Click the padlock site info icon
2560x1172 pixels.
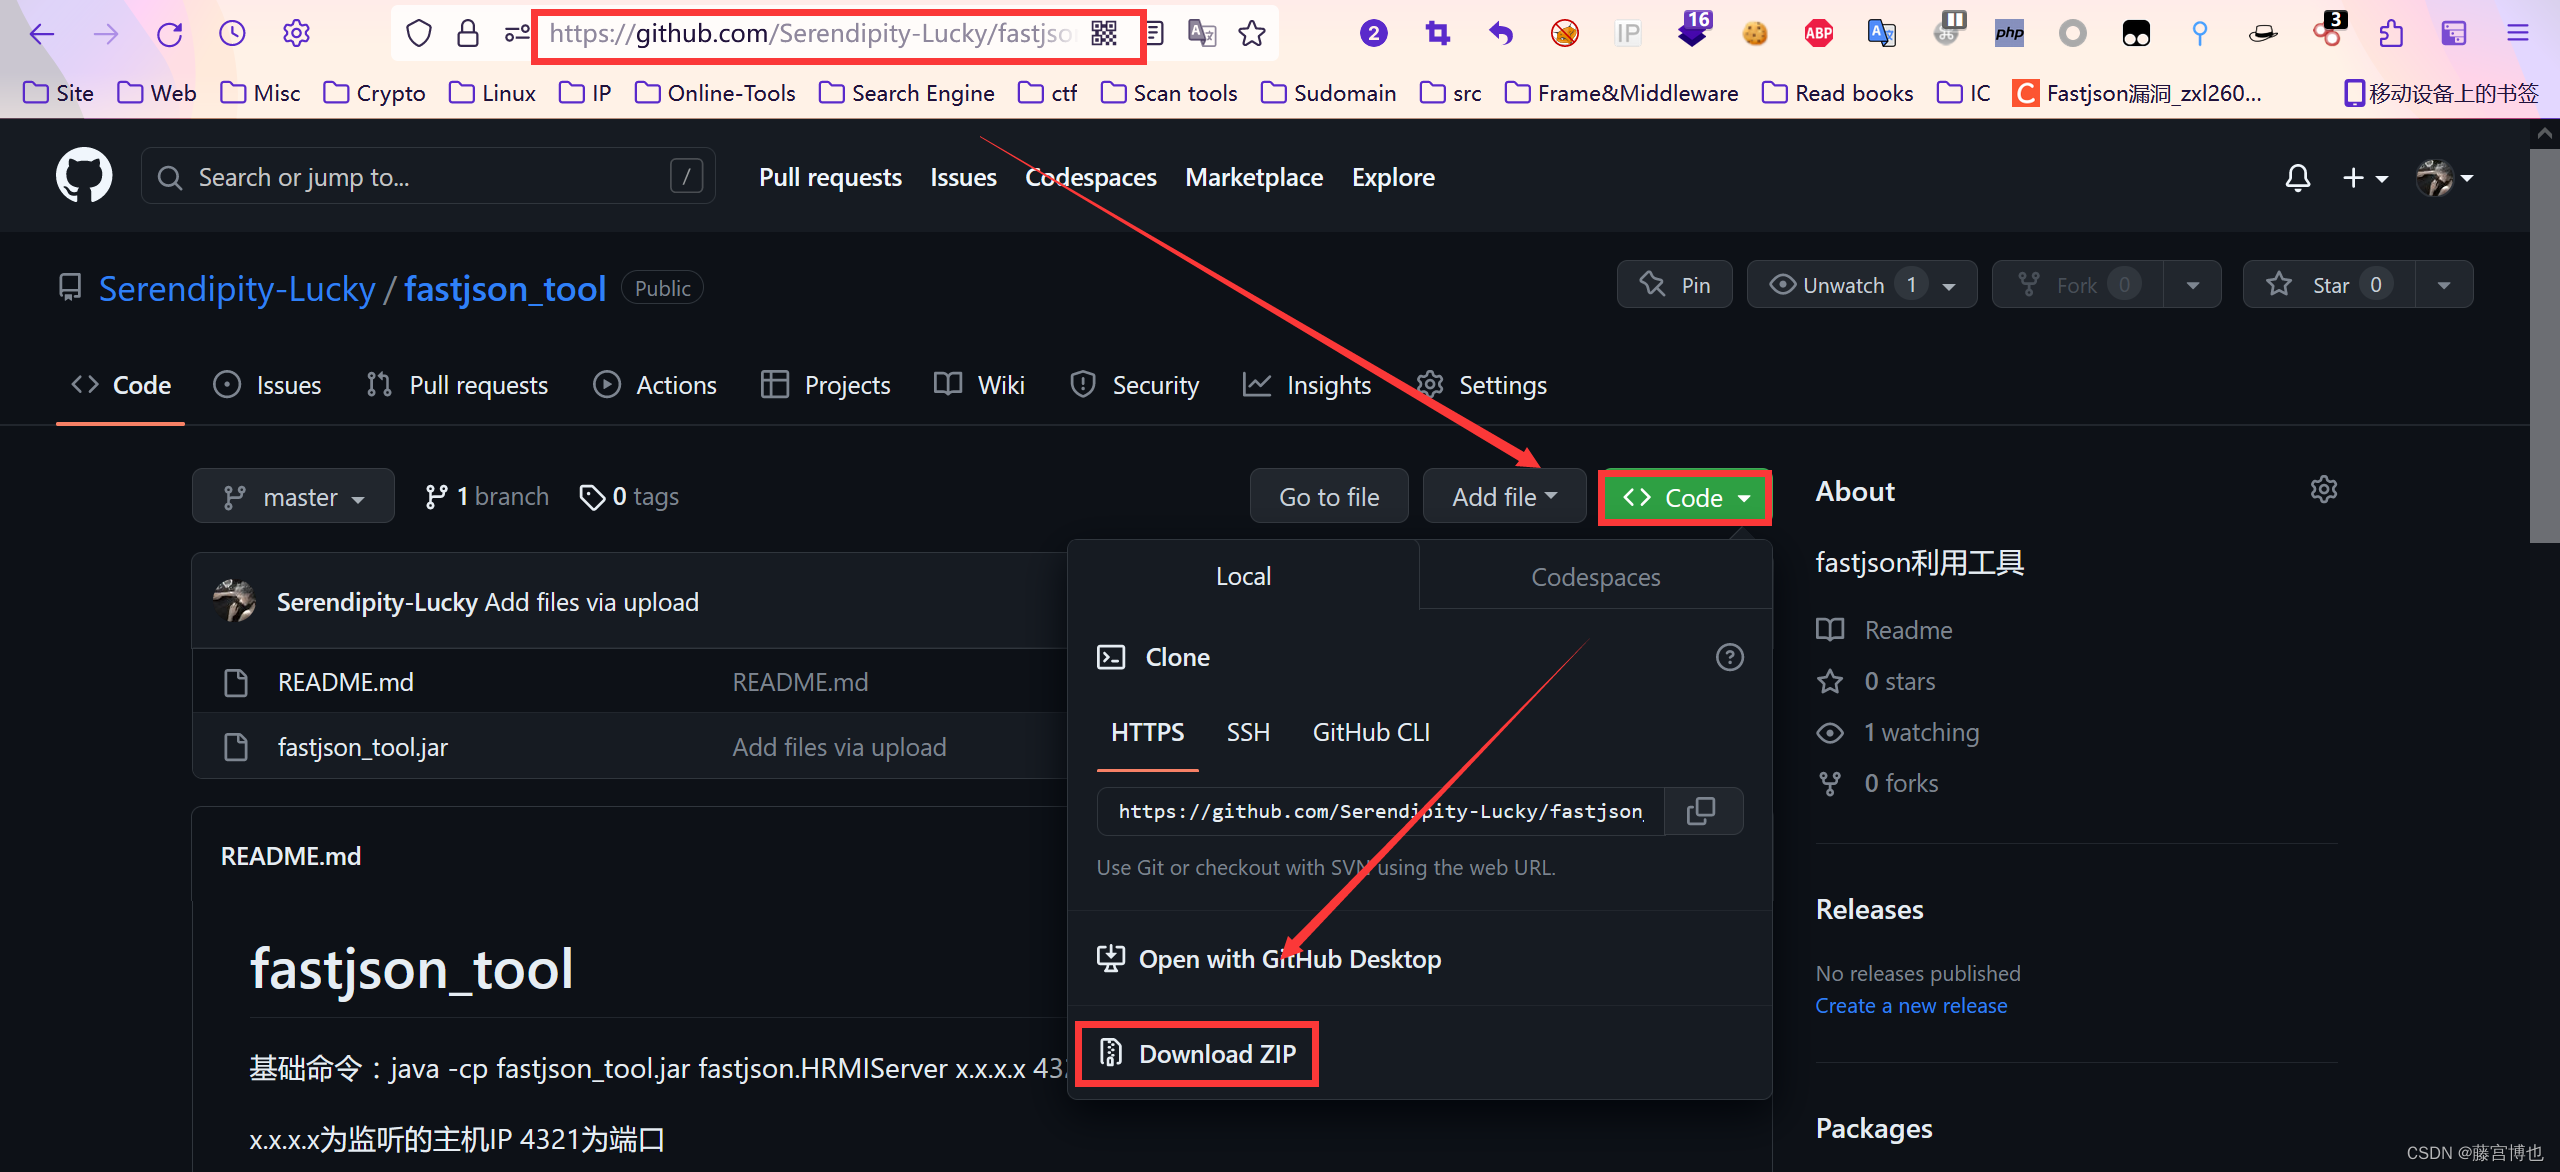467,34
